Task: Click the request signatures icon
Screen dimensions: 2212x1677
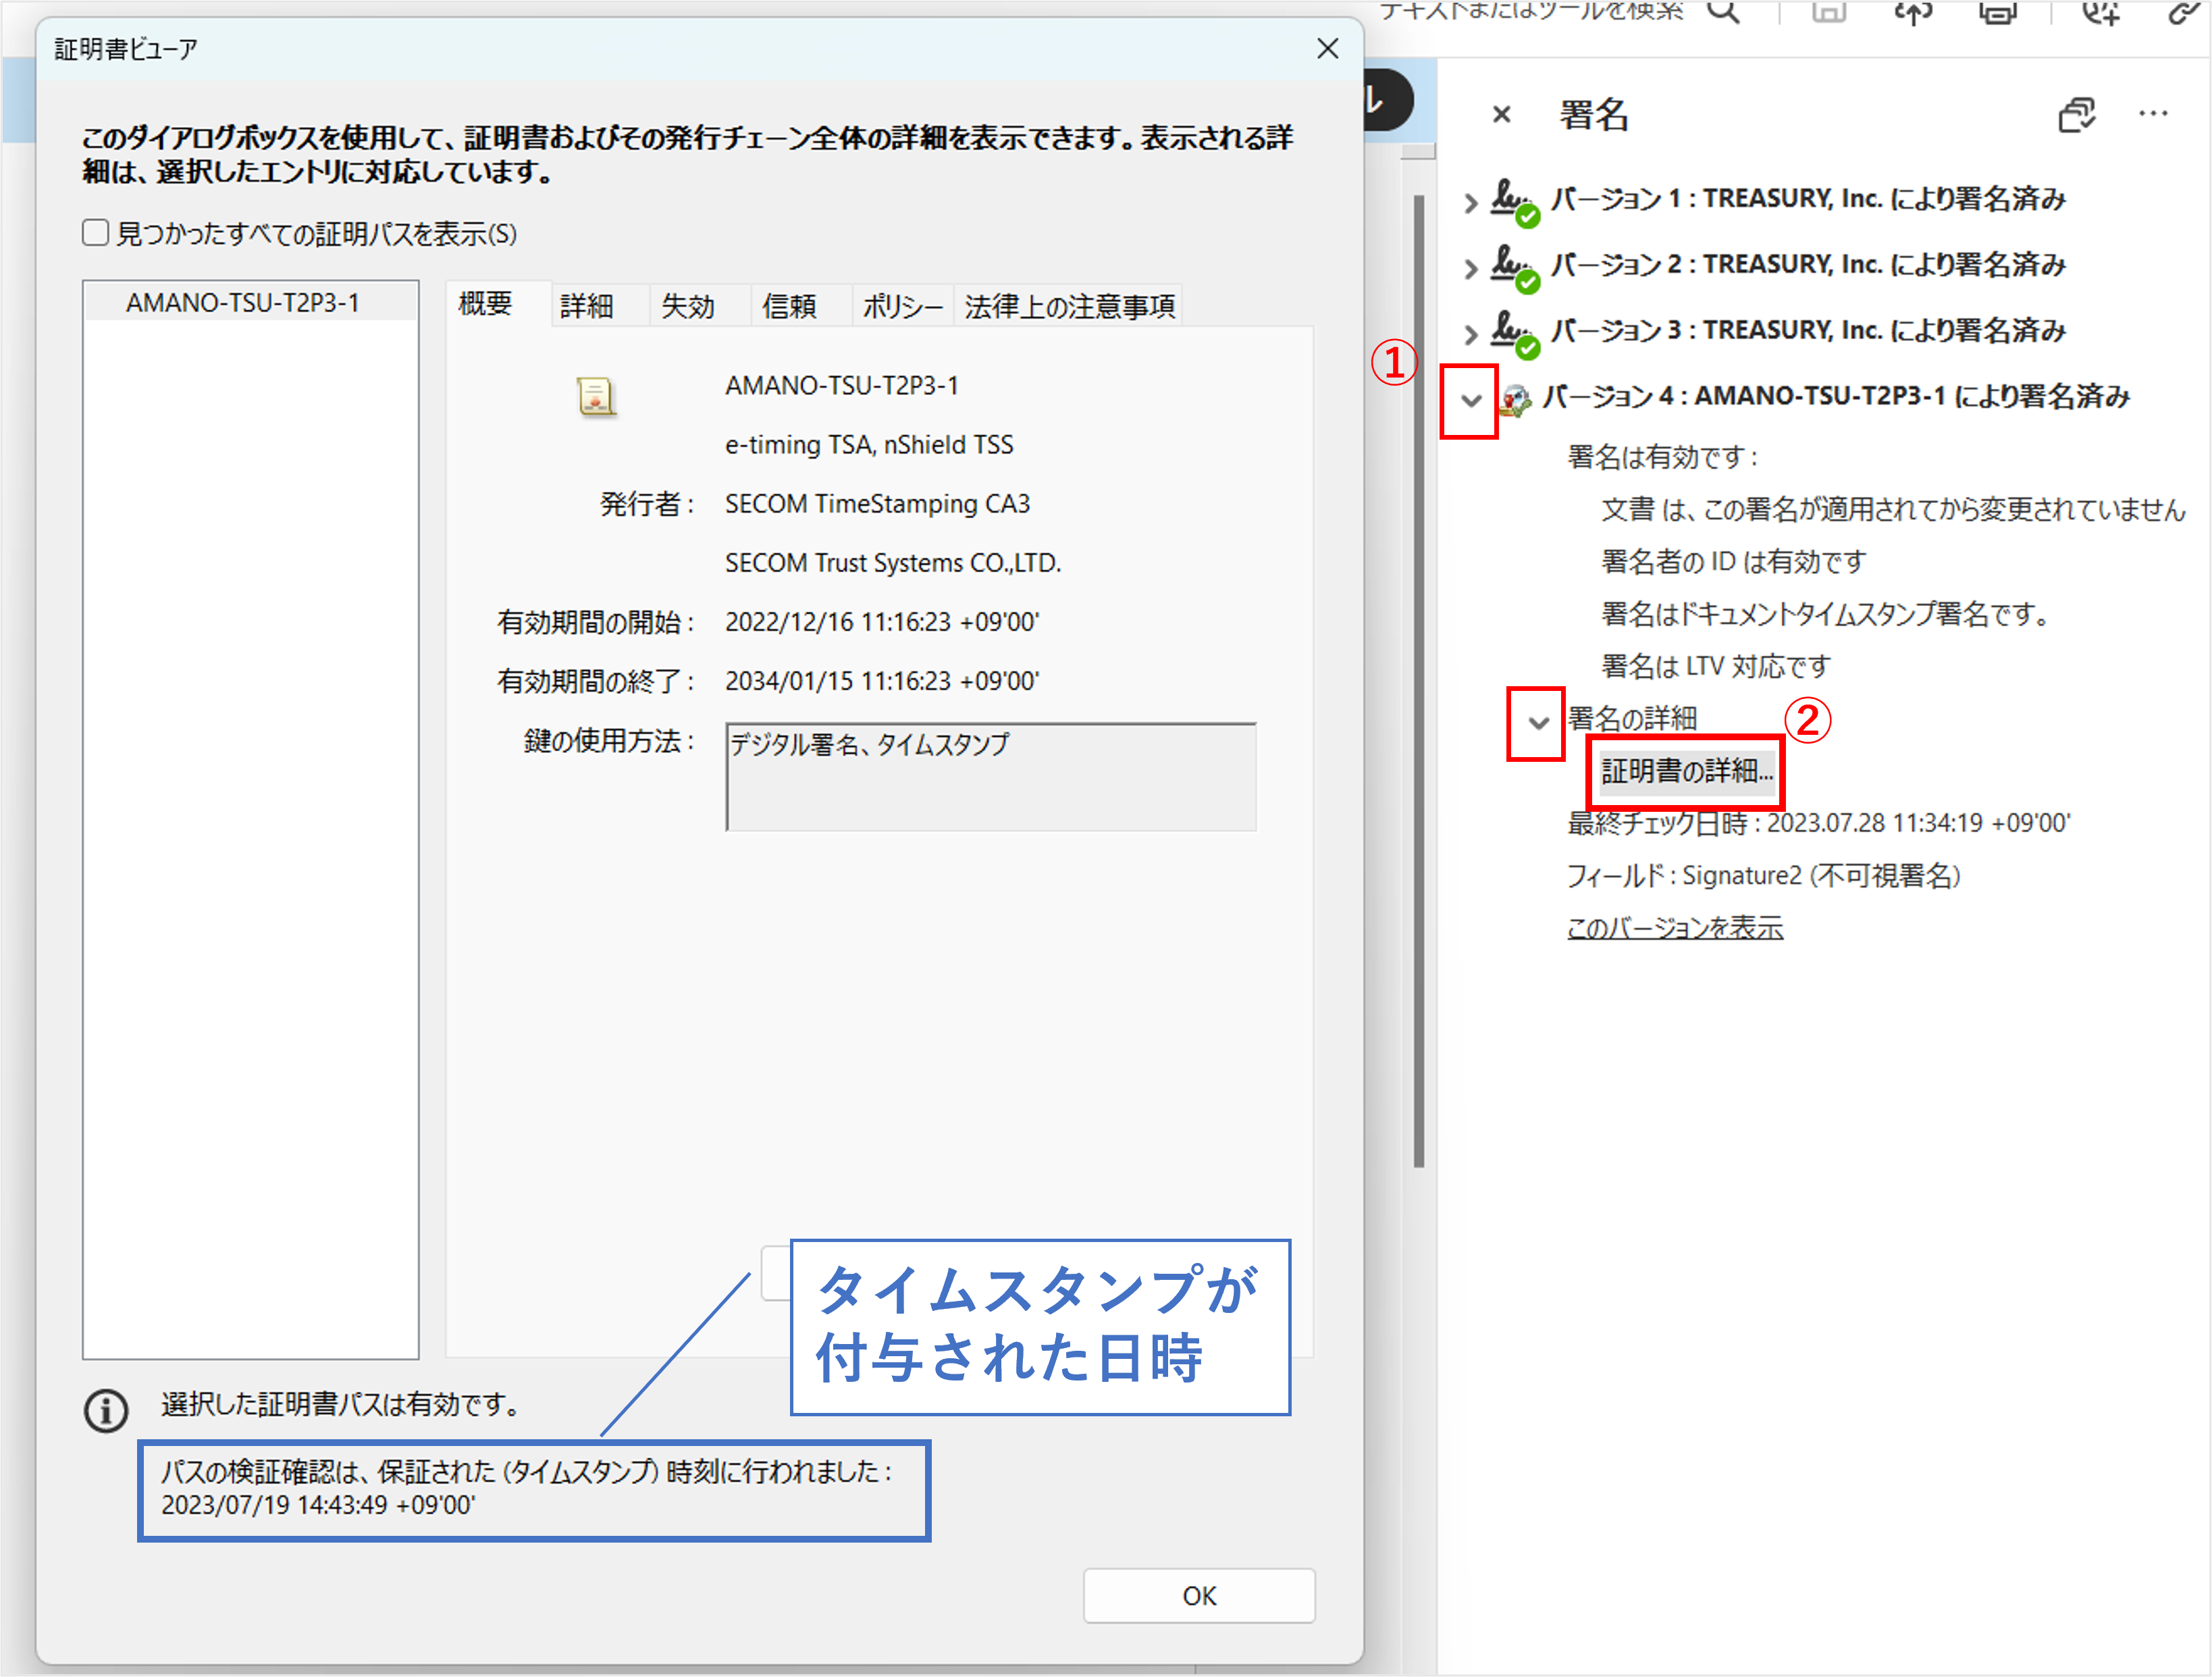Action: [2100, 15]
